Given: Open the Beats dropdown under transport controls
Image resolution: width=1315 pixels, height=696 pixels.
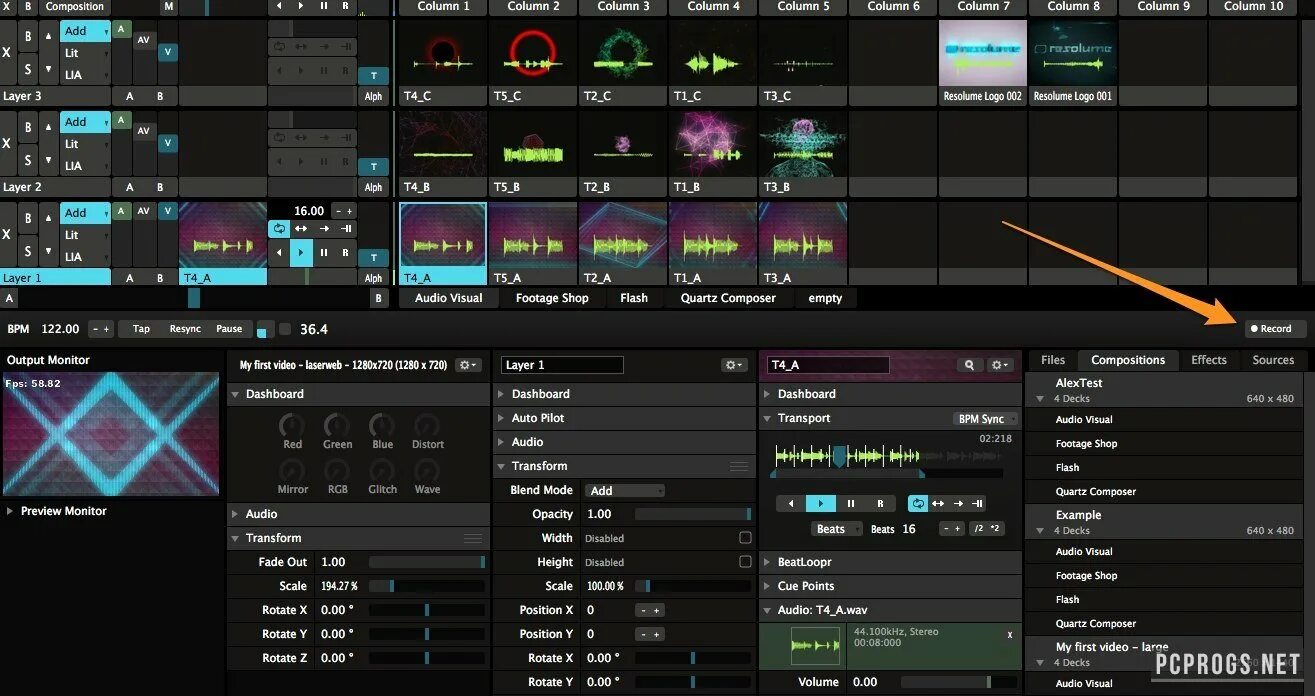Looking at the screenshot, I should coord(838,529).
